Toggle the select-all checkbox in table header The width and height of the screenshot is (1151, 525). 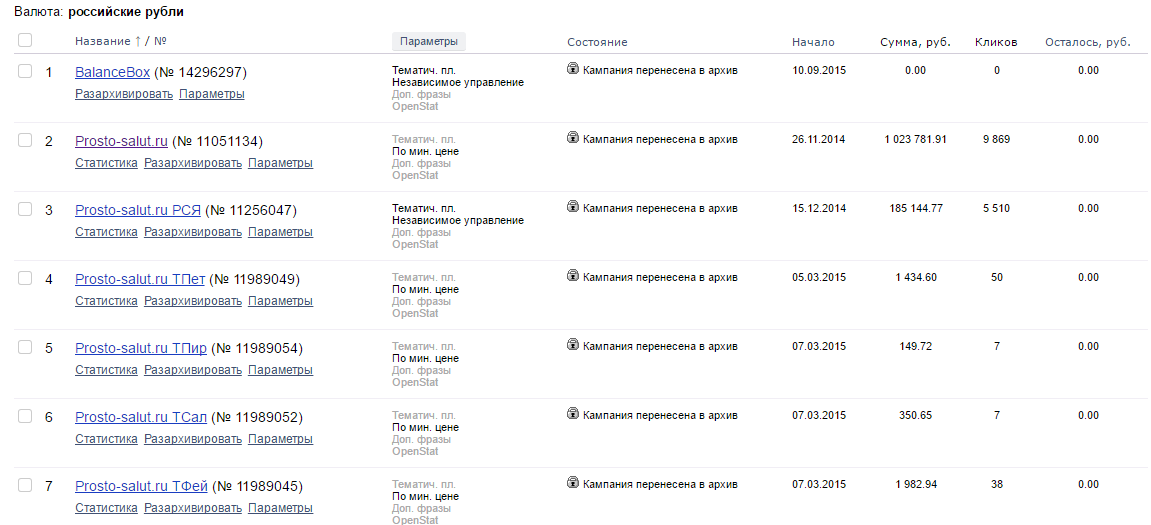point(25,40)
